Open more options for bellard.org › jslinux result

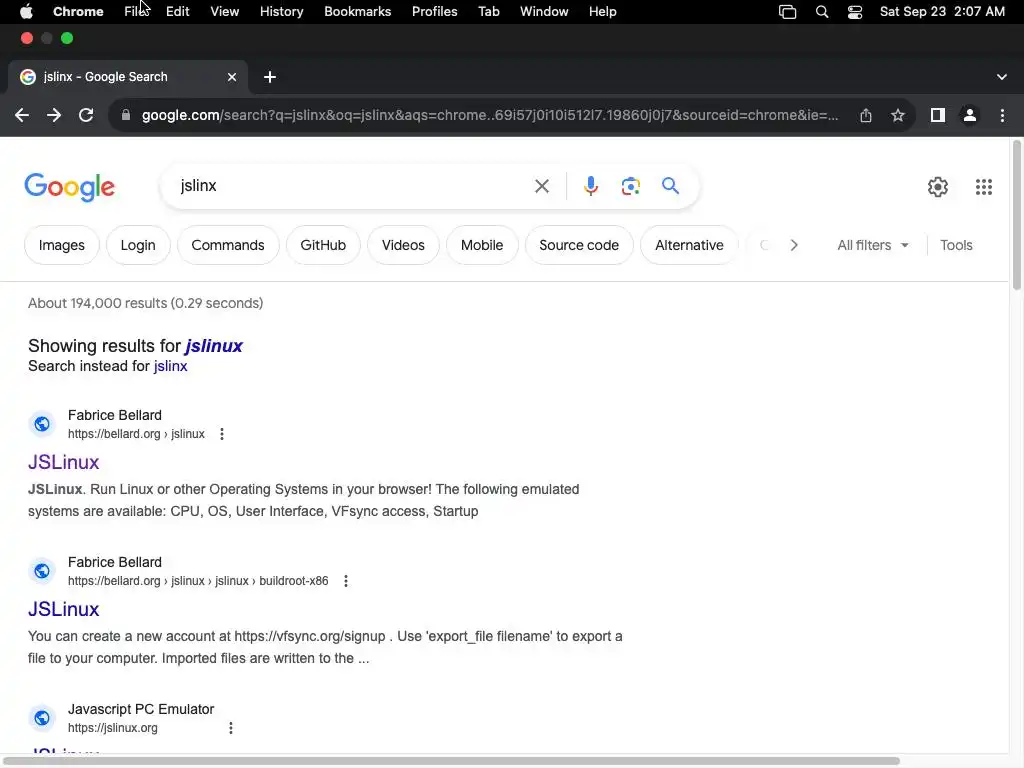[222, 434]
